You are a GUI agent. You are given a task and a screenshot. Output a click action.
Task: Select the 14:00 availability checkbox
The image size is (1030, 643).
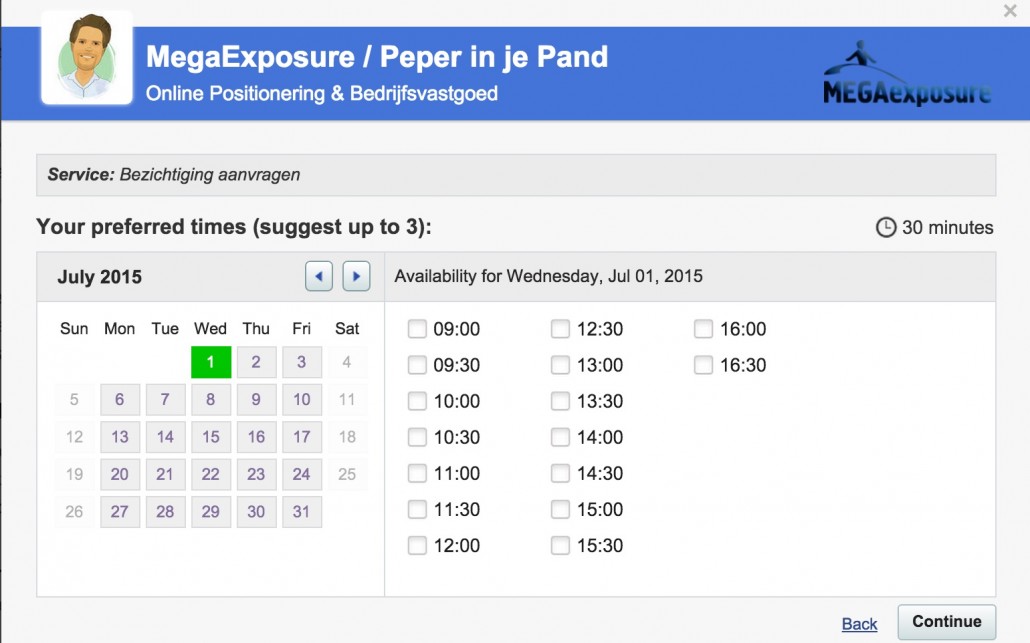click(560, 437)
